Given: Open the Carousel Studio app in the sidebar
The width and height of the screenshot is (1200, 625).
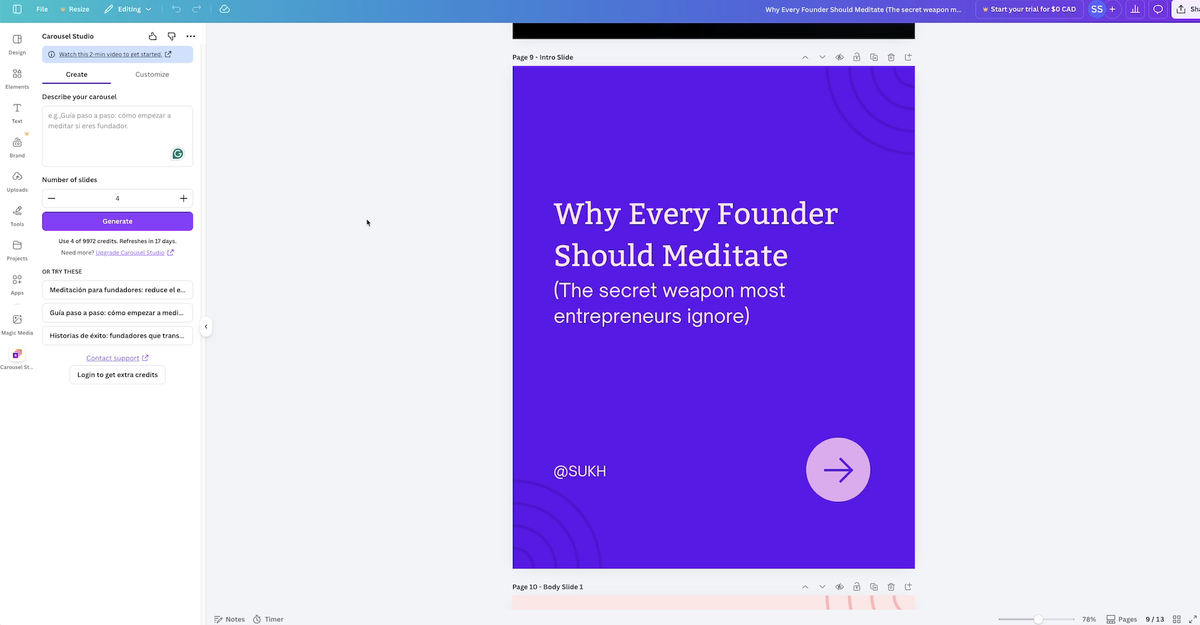Looking at the screenshot, I should pos(17,359).
